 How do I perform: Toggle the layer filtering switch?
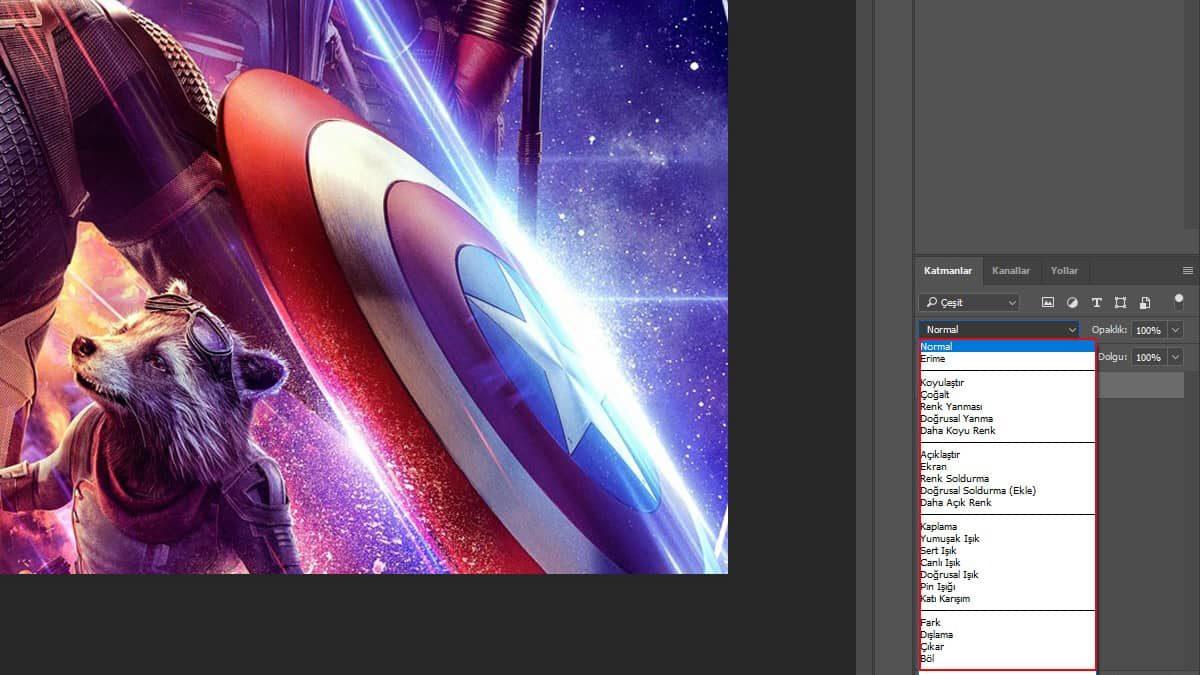[x=1178, y=300]
